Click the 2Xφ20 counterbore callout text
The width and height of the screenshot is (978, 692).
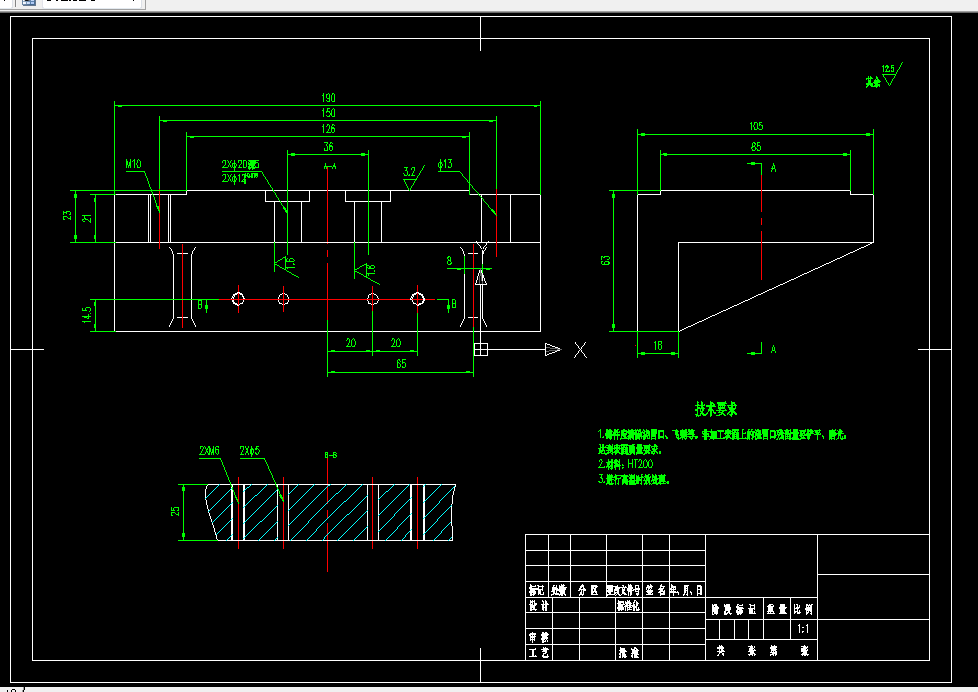(x=240, y=165)
